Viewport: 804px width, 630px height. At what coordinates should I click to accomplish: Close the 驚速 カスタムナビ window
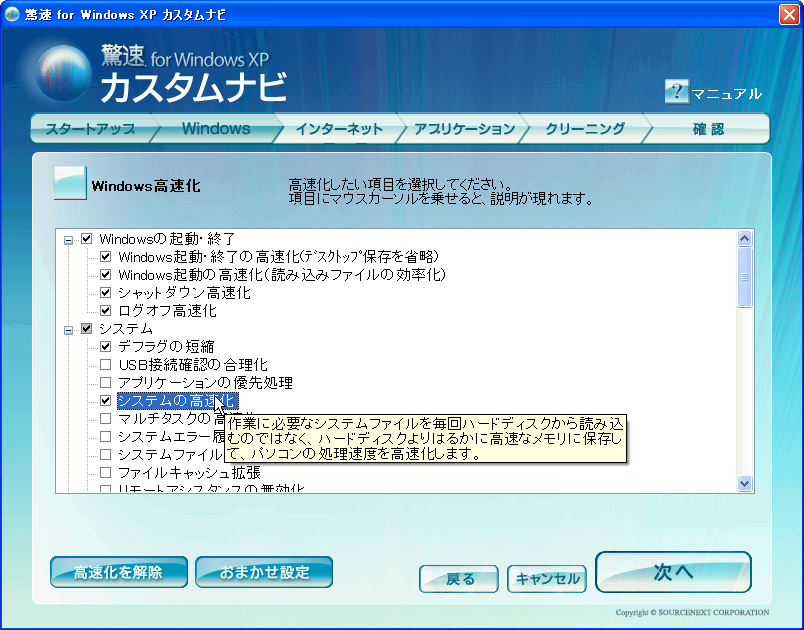(789, 14)
